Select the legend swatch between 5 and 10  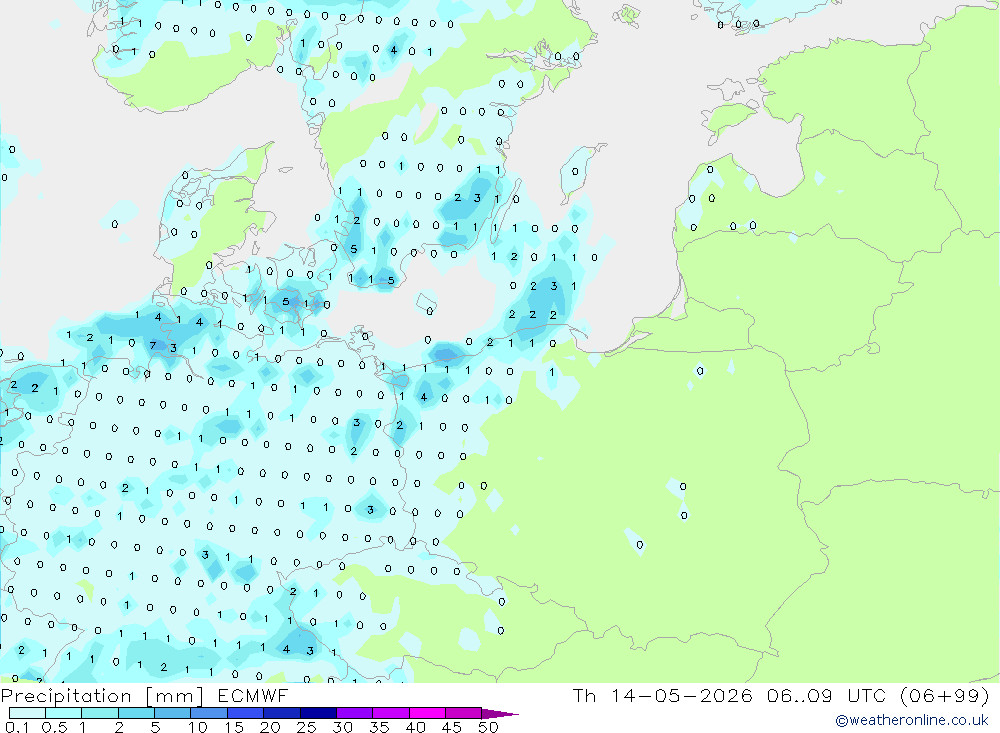(172, 713)
